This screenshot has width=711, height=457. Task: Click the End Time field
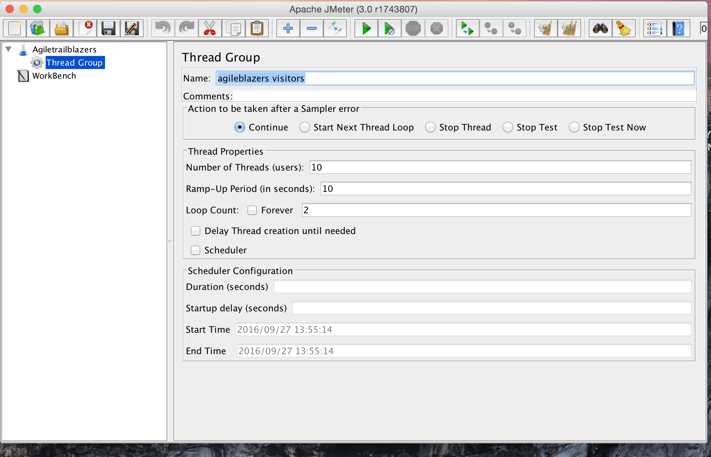point(464,350)
